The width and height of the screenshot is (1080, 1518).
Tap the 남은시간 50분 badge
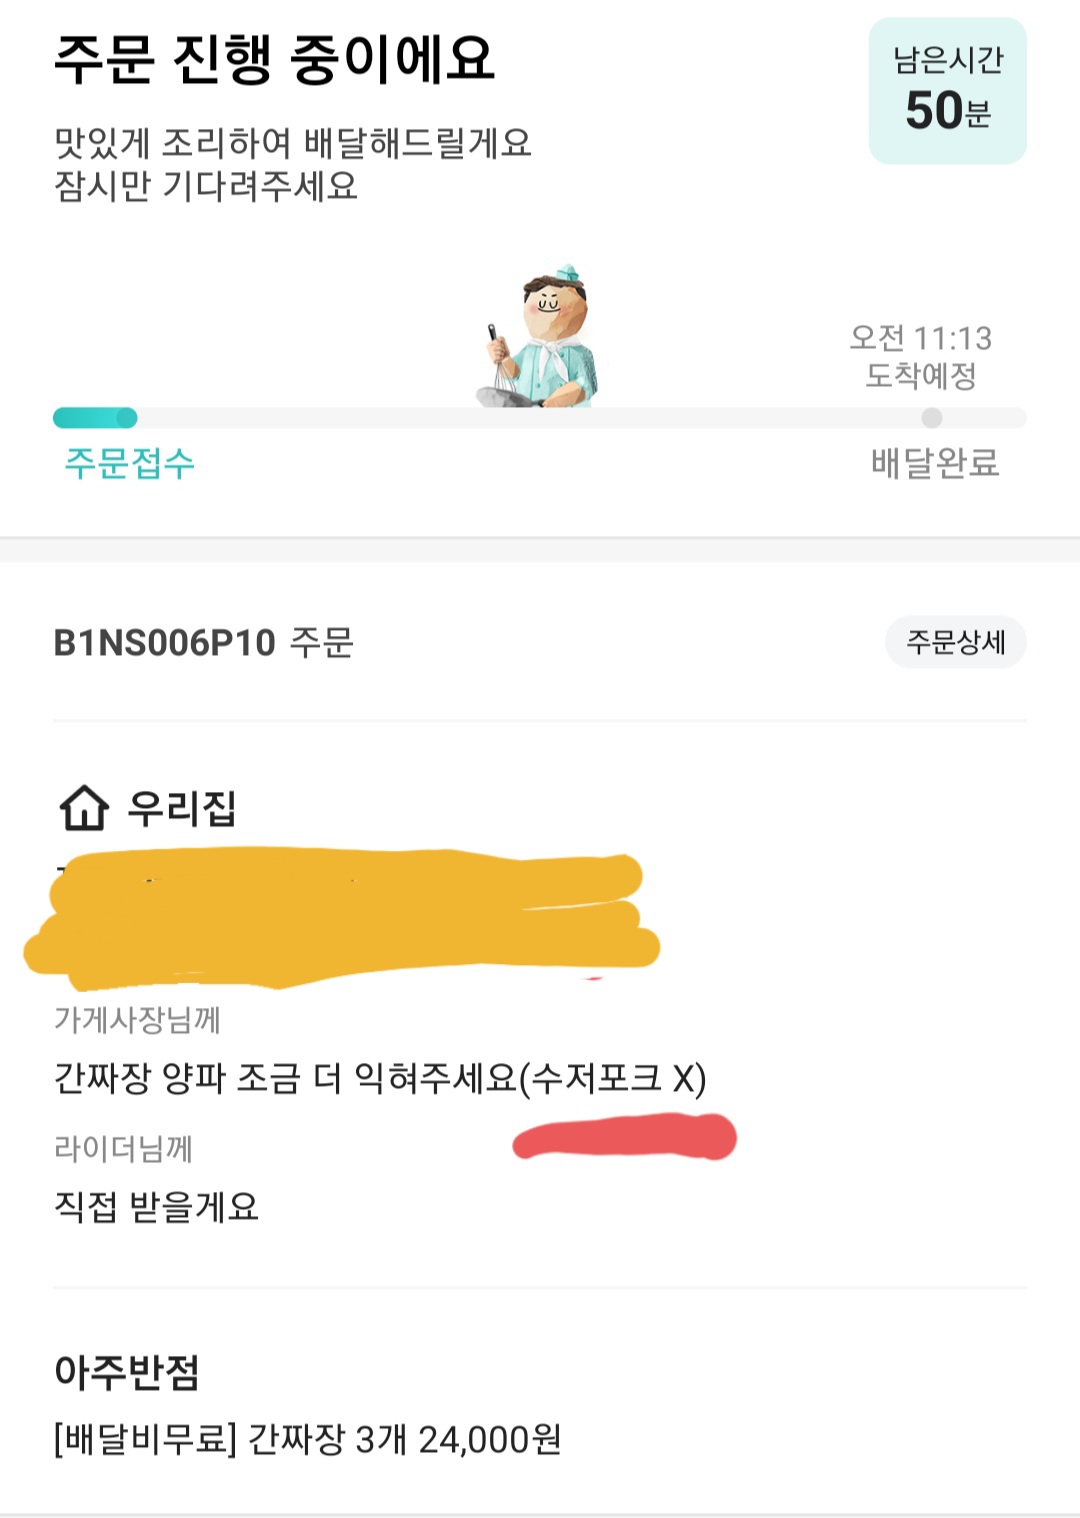click(947, 91)
